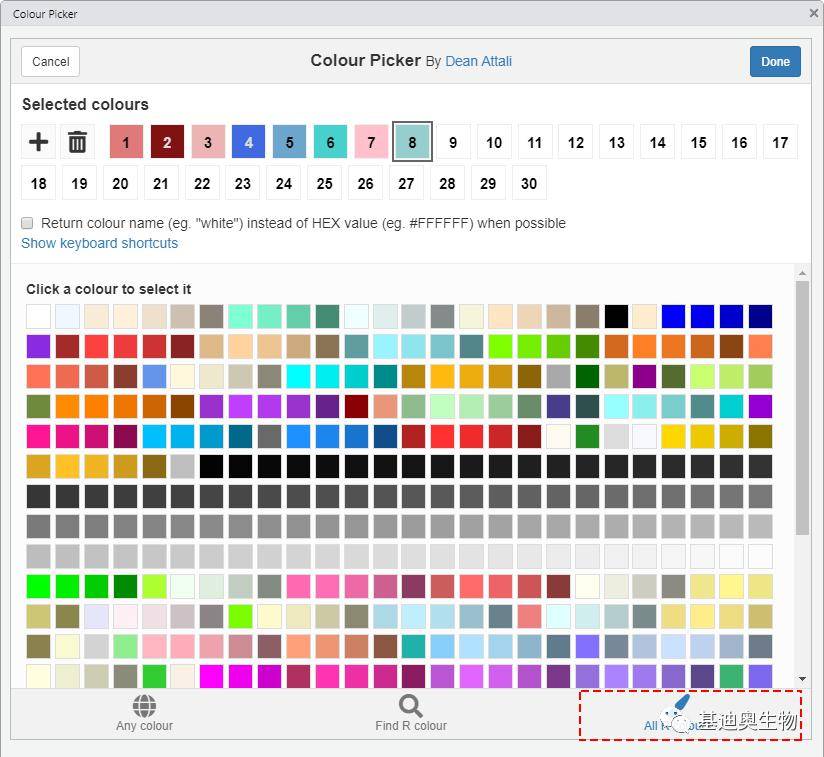Open the Any colour globe tab
The image size is (824, 757).
tap(144, 713)
